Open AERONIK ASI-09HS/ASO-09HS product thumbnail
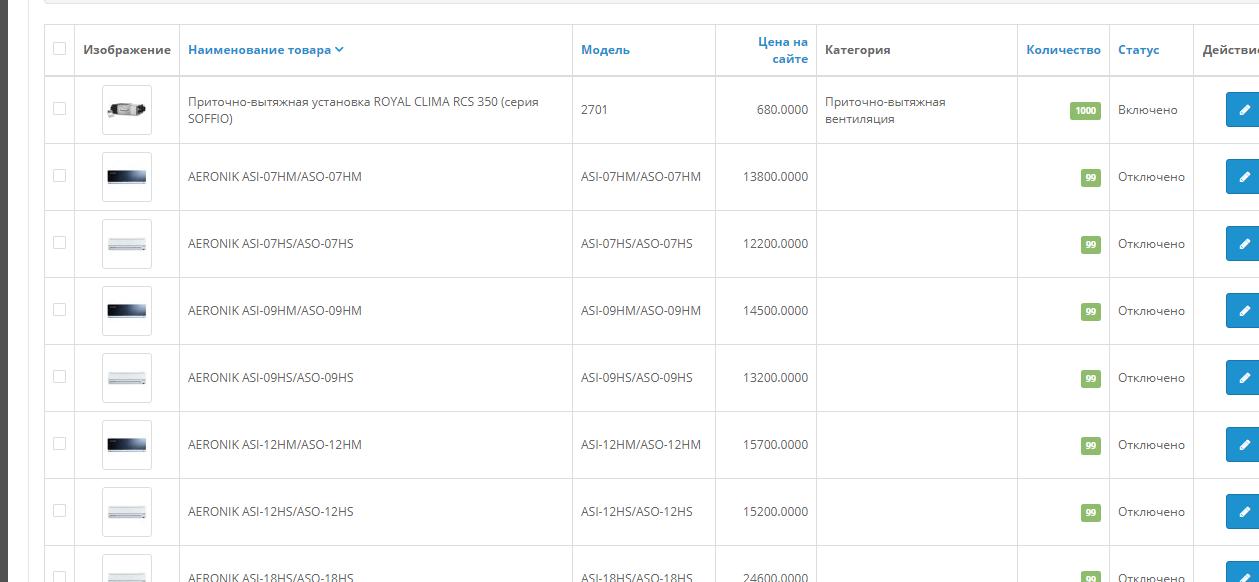 tap(127, 378)
